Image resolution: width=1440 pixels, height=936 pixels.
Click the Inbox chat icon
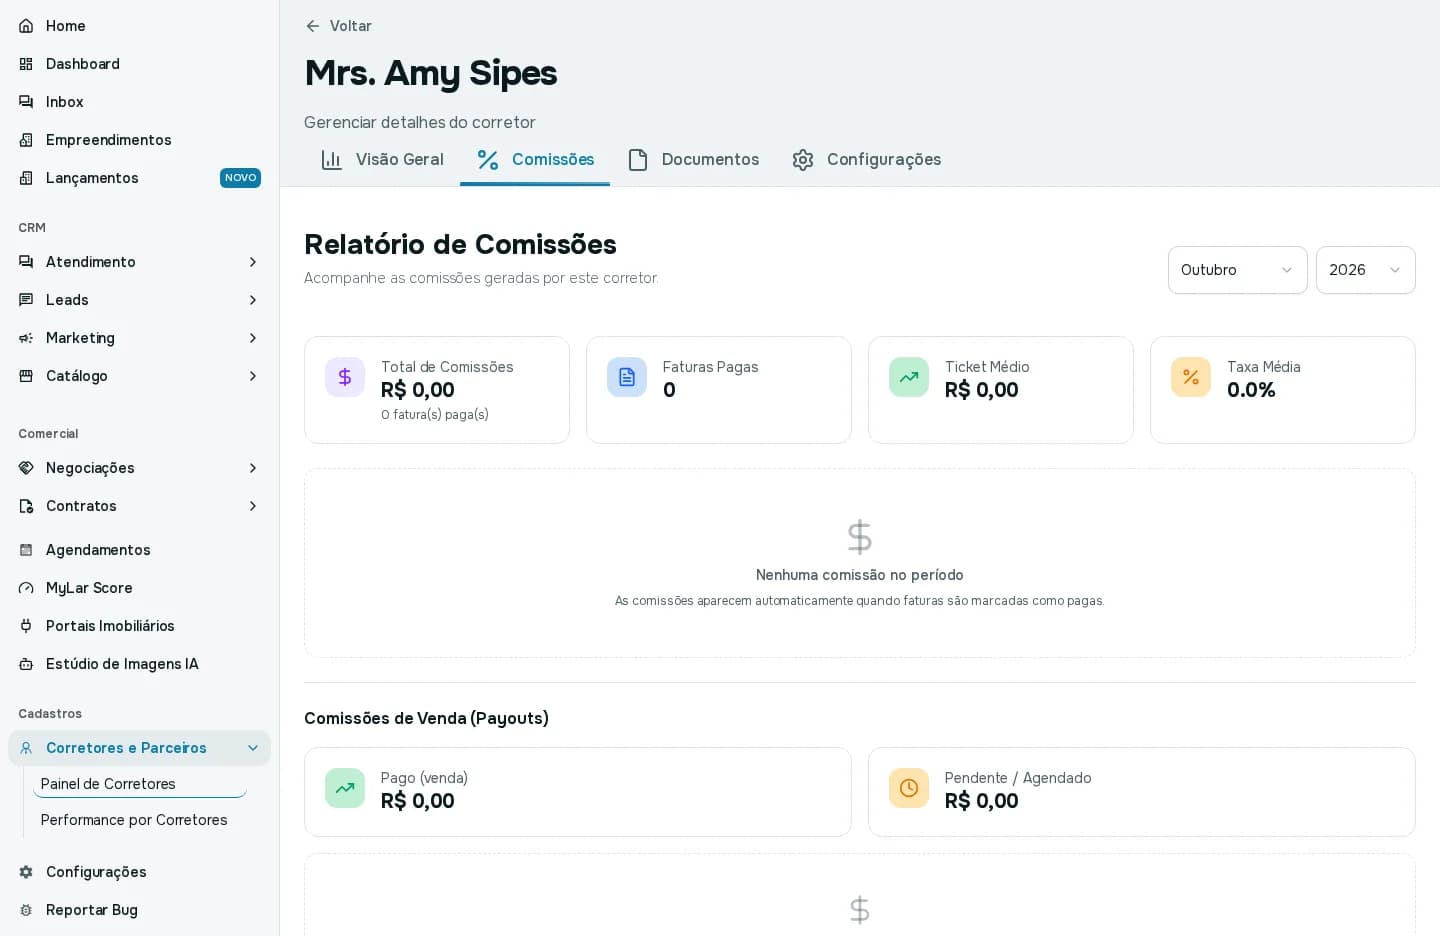[x=26, y=102]
